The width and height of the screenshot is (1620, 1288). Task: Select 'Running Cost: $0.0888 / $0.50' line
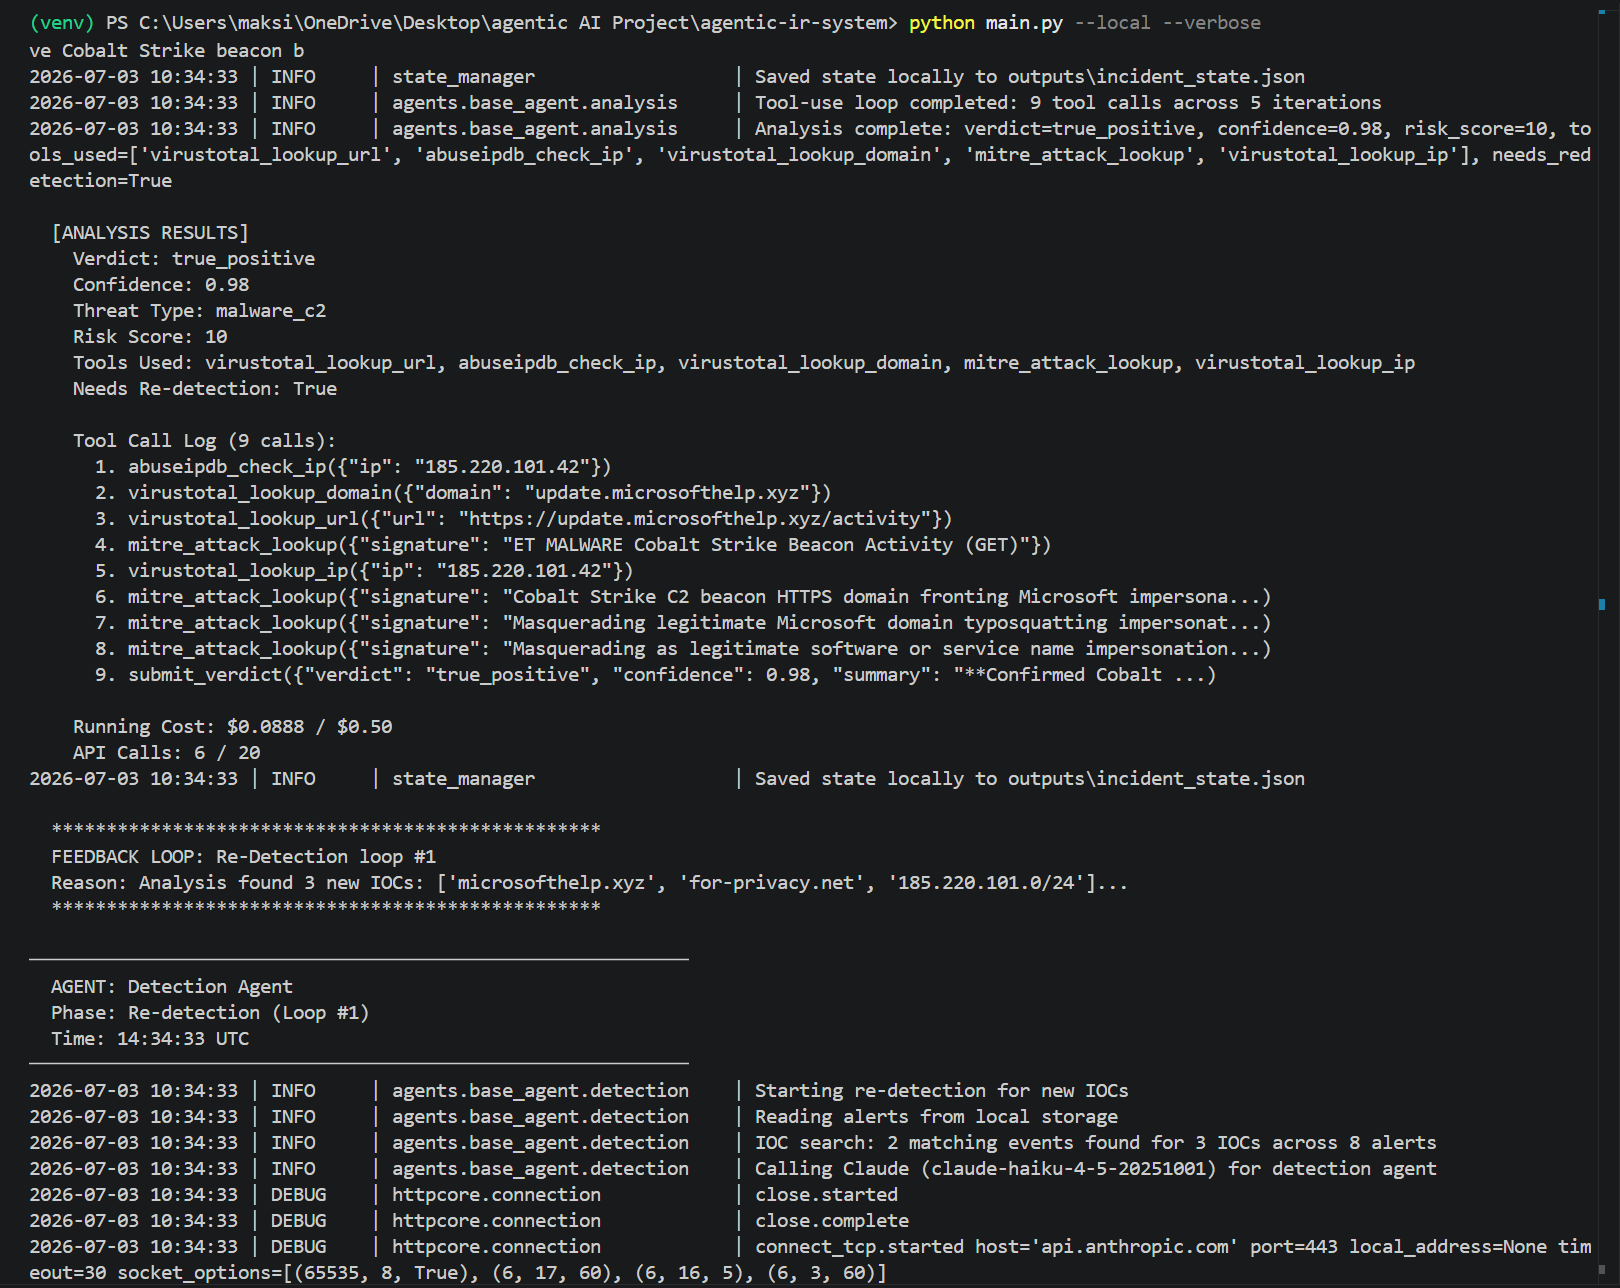pyautogui.click(x=233, y=727)
